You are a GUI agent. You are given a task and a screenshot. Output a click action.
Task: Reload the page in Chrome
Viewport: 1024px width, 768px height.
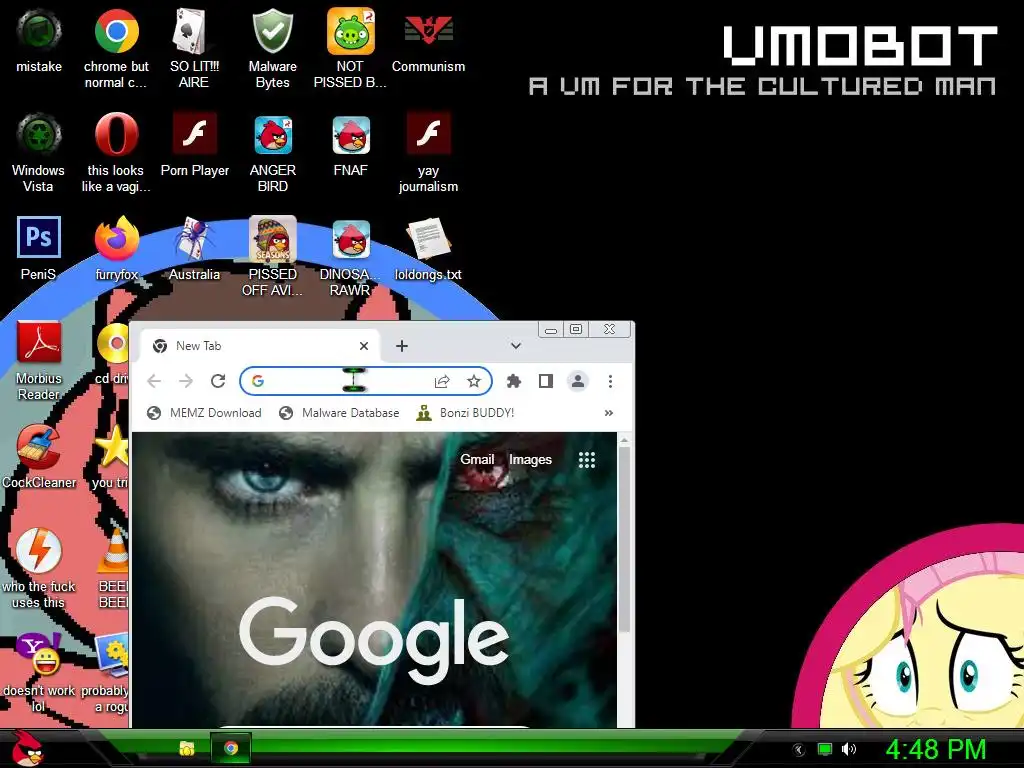218,381
